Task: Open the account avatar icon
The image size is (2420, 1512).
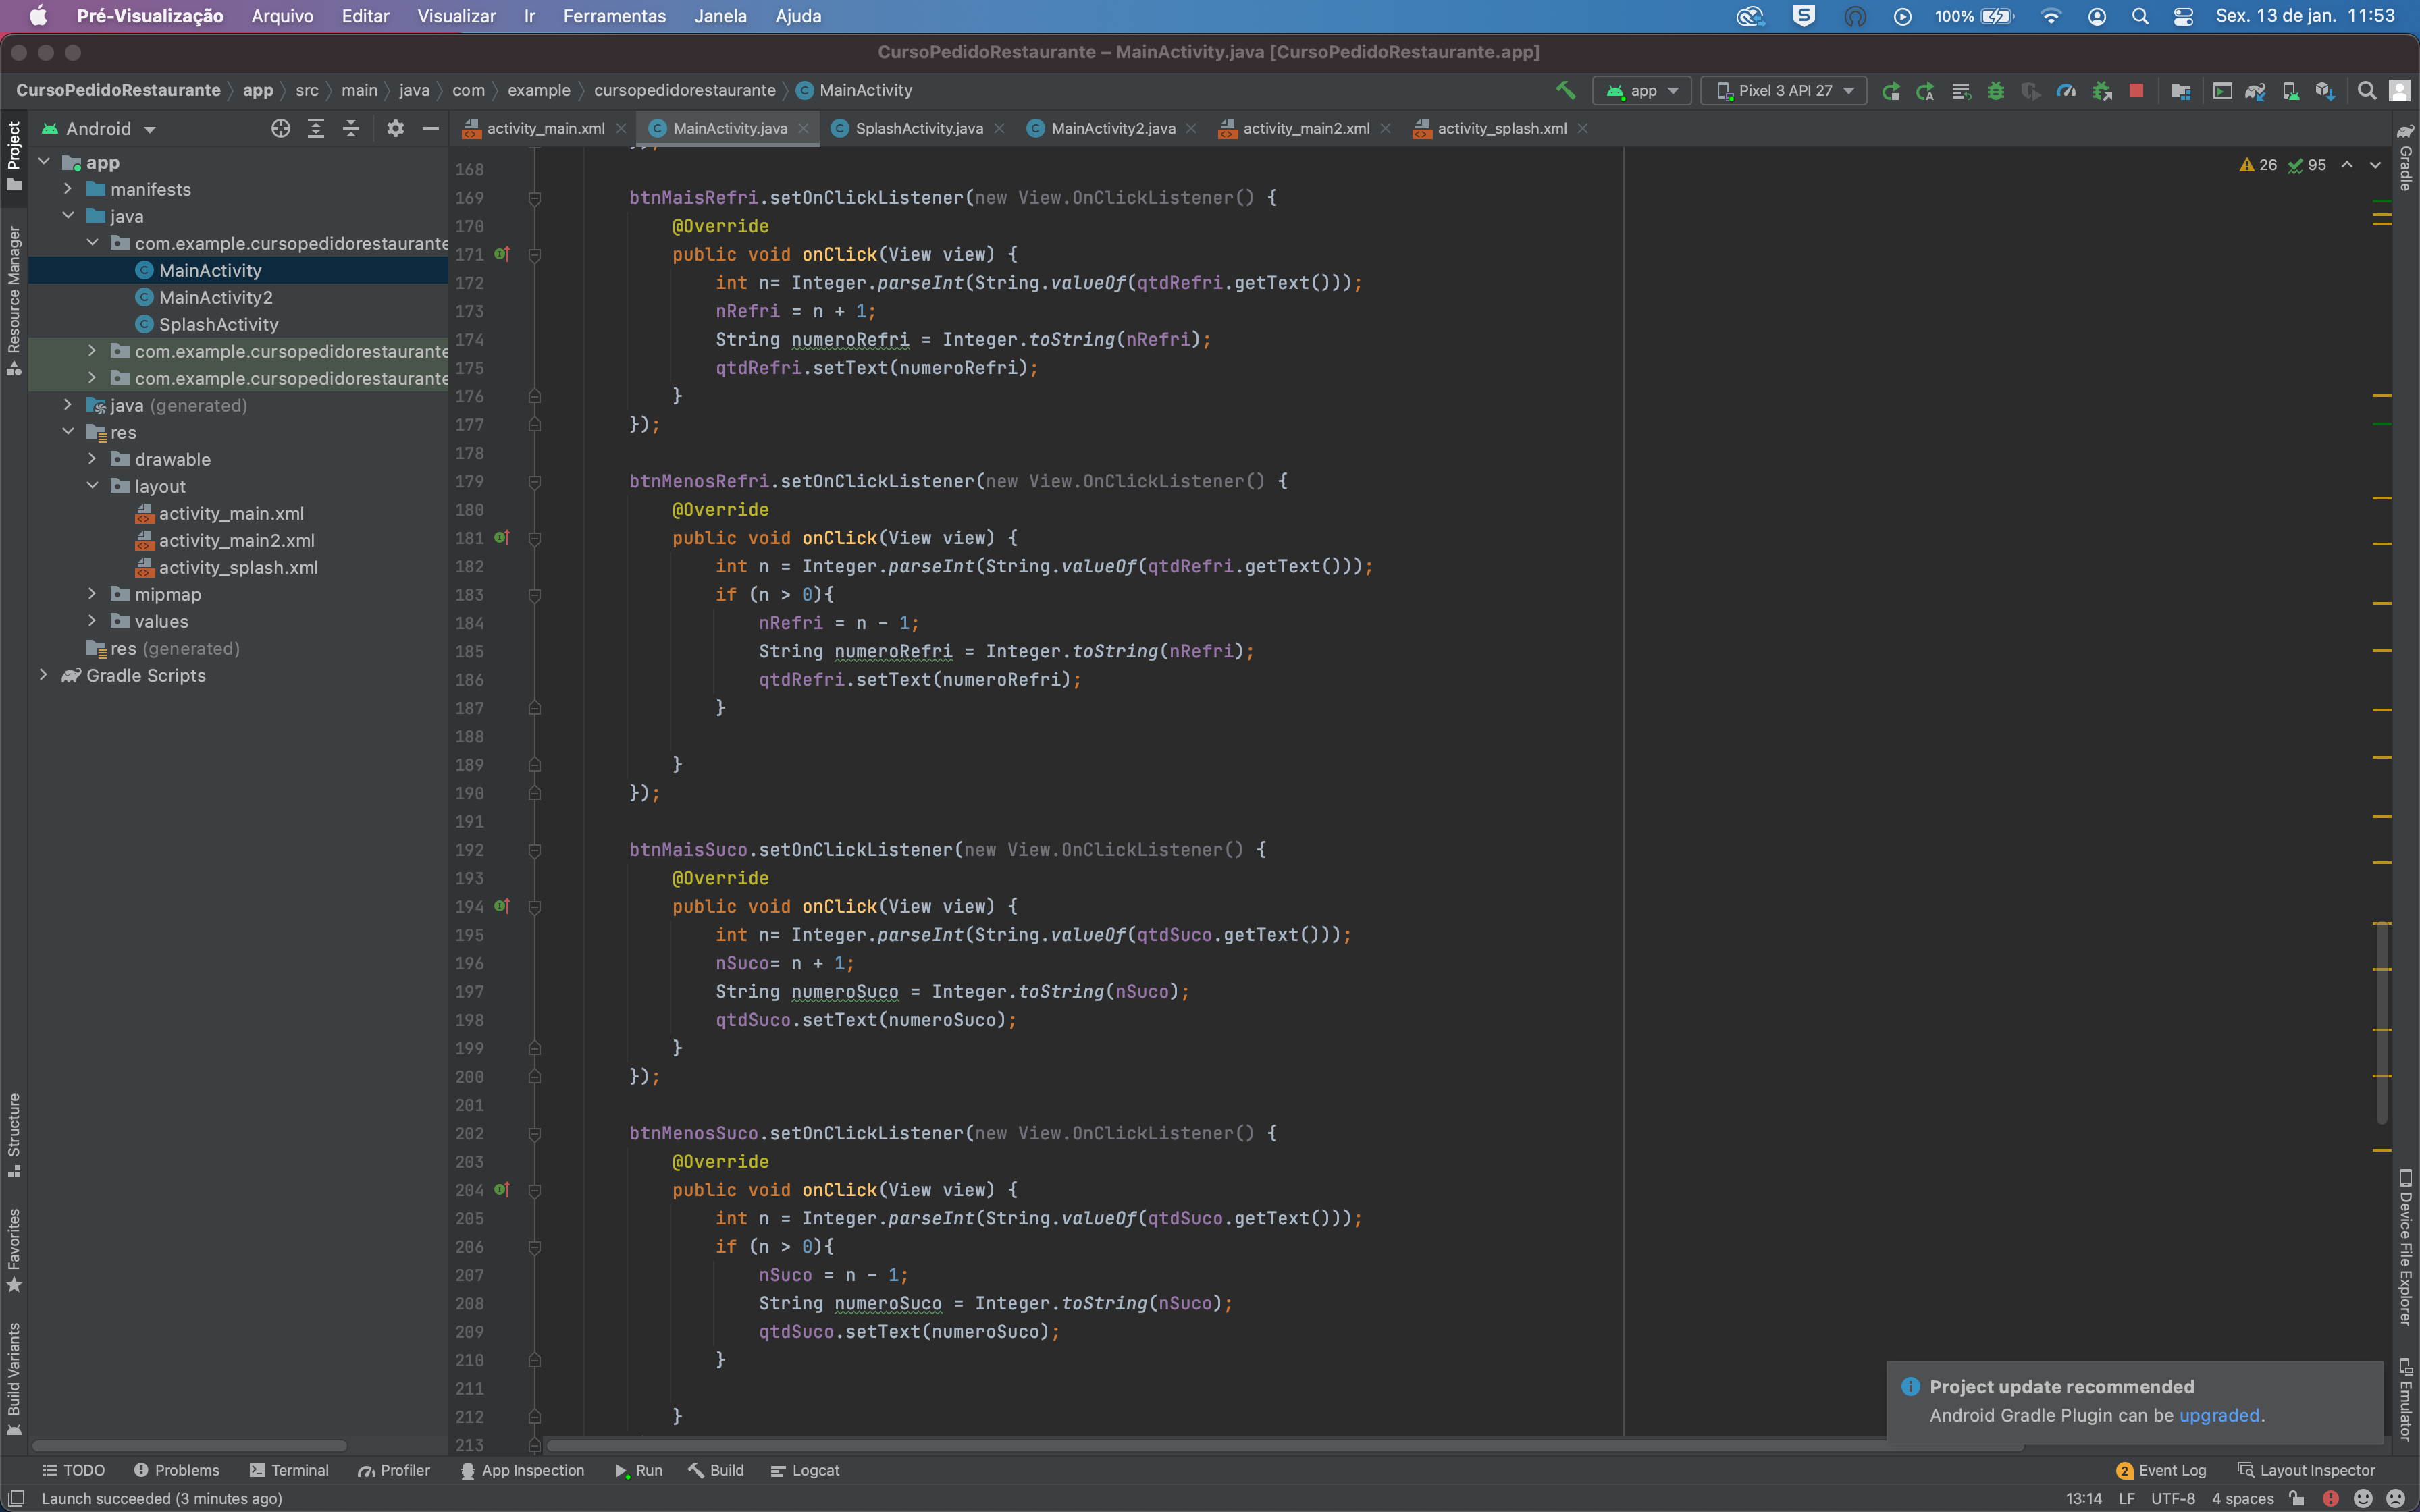Action: coord(2399,91)
